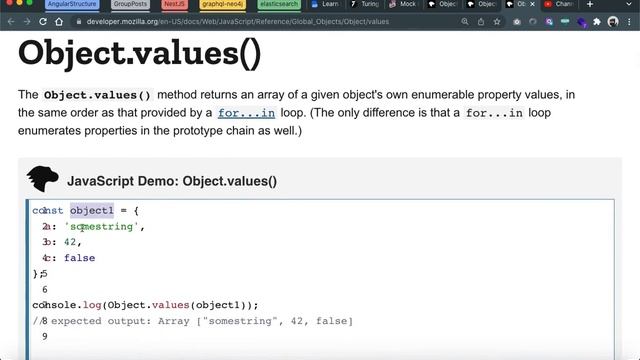
Task: Close the active Object.values tab
Action: point(532,4)
